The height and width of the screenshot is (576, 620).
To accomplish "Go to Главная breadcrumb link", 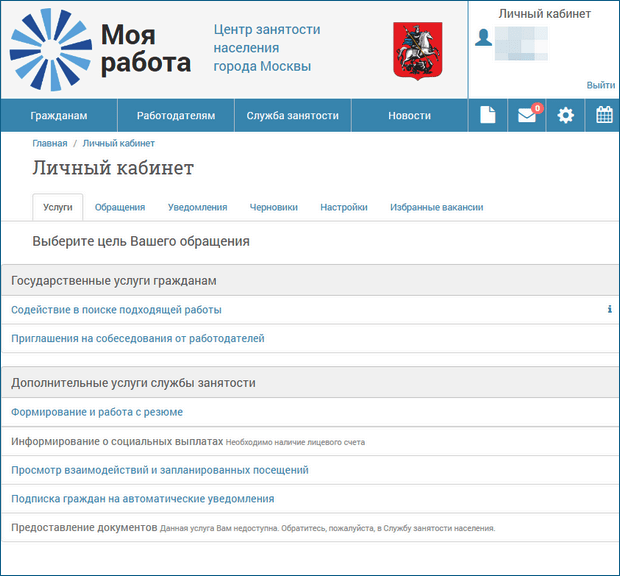I will tap(50, 143).
